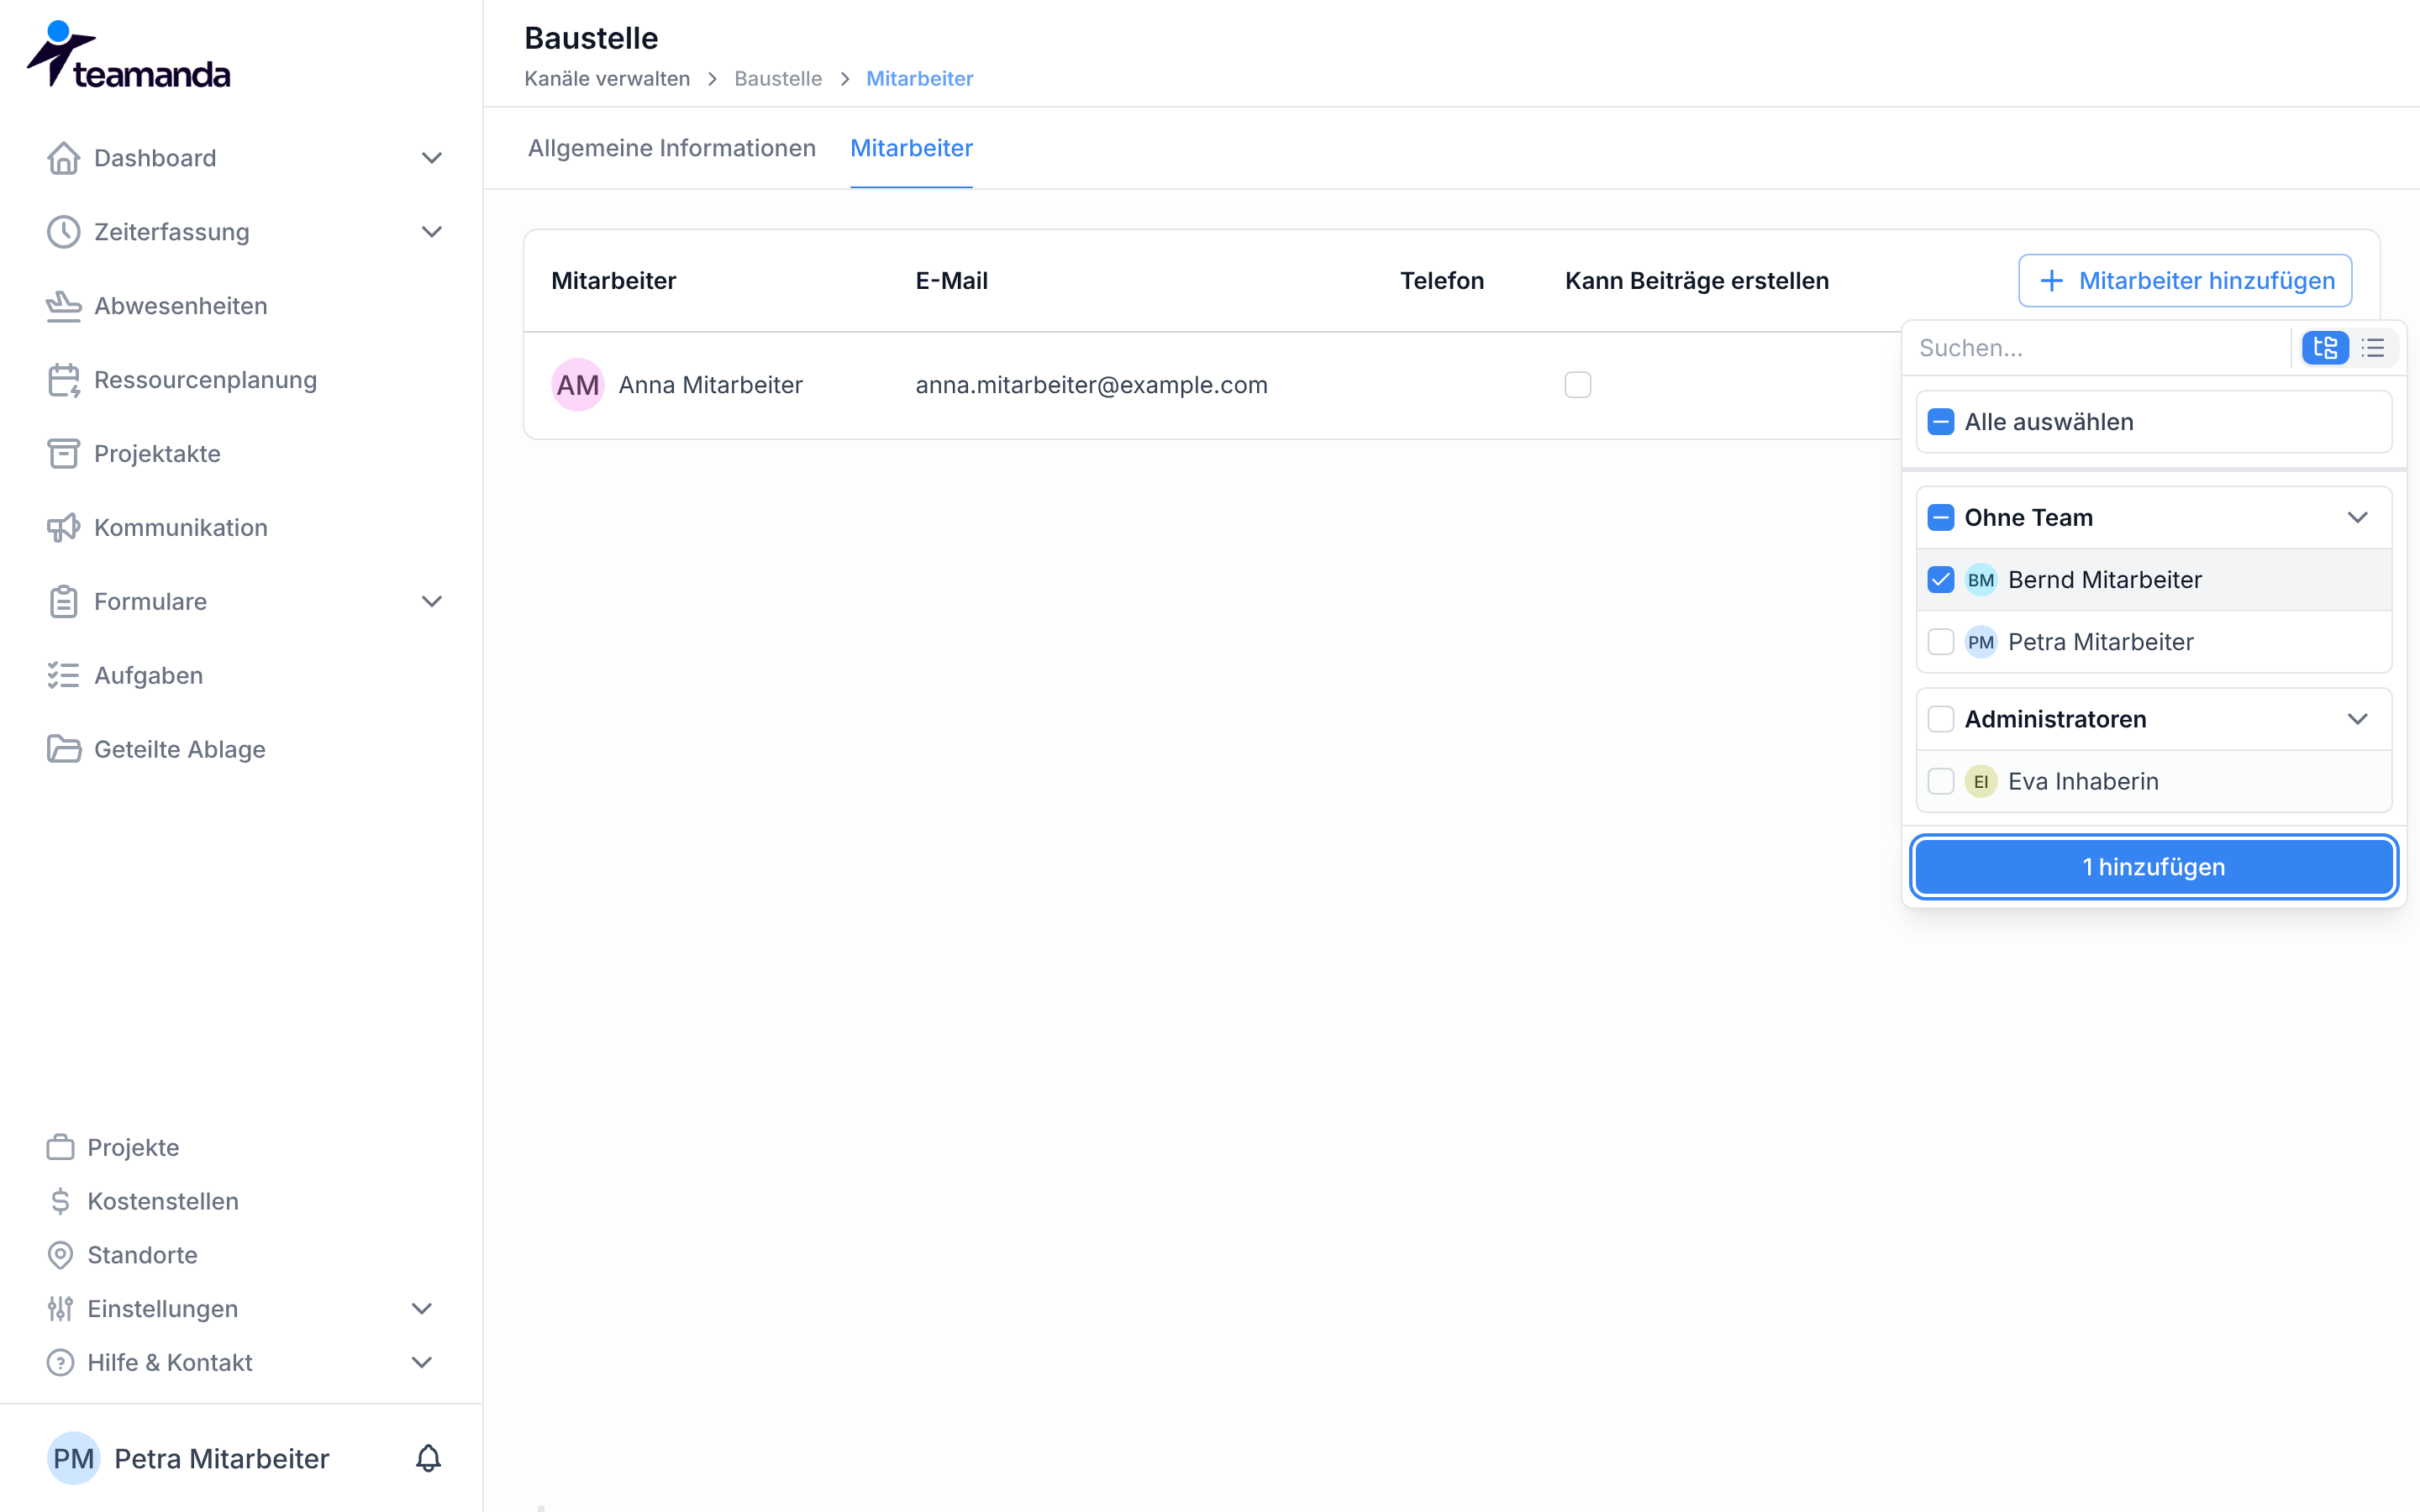2420x1512 pixels.
Task: Expand Einstellungen menu chevron
Action: click(x=422, y=1309)
